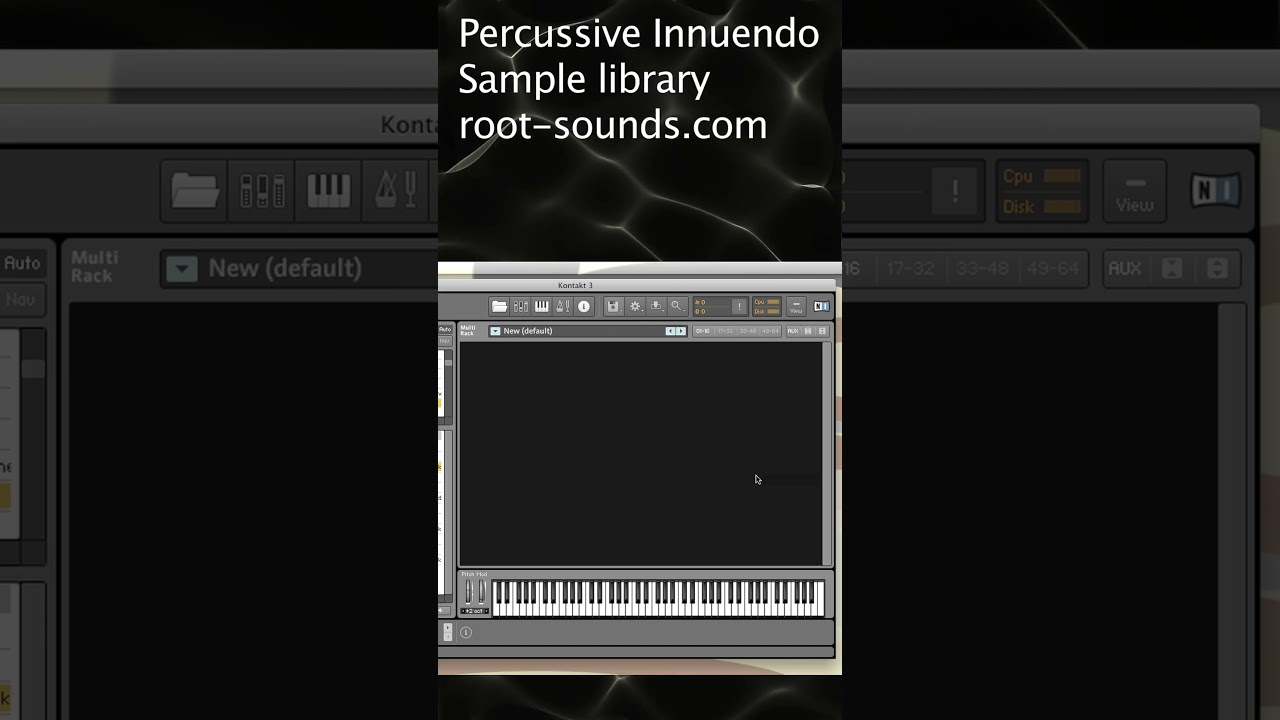The height and width of the screenshot is (720, 1280).
Task: Click the mixer icon in blurred background copy
Action: 262,190
